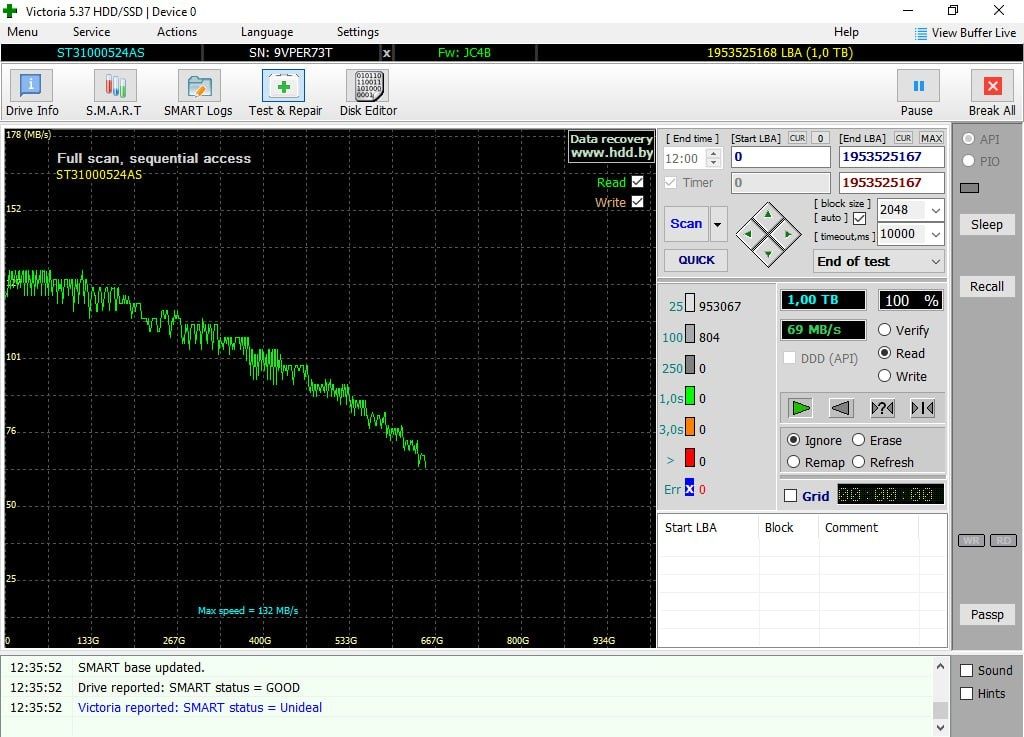Click the QUICK scan button
1024x737 pixels.
tap(696, 260)
